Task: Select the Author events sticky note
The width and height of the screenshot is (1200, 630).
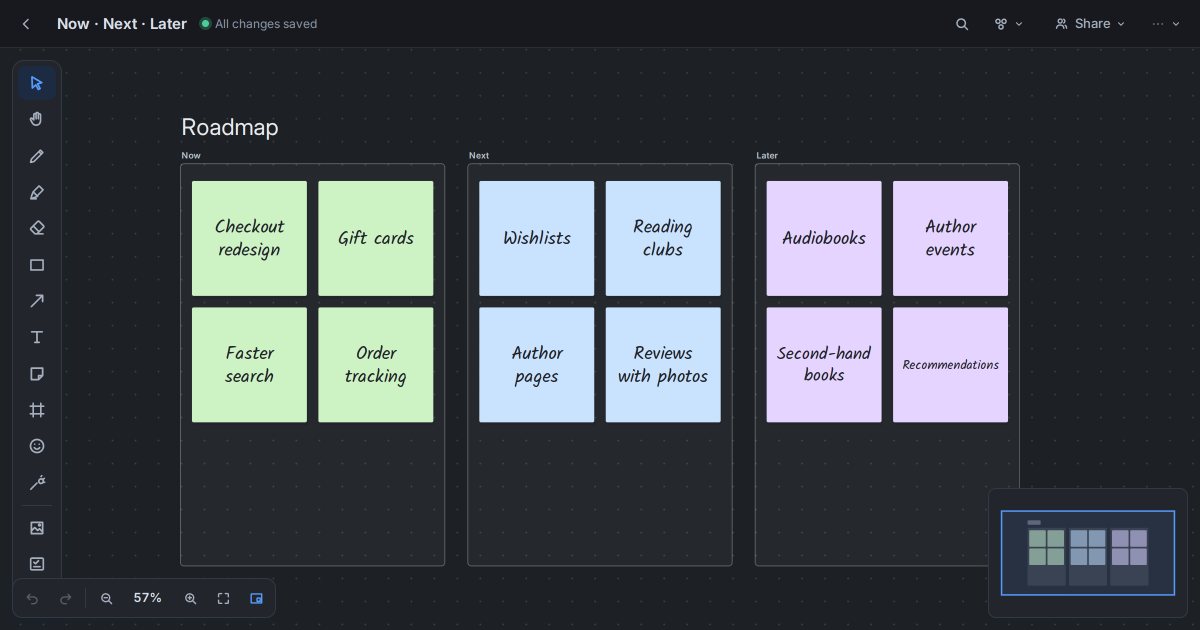Action: [x=951, y=238]
